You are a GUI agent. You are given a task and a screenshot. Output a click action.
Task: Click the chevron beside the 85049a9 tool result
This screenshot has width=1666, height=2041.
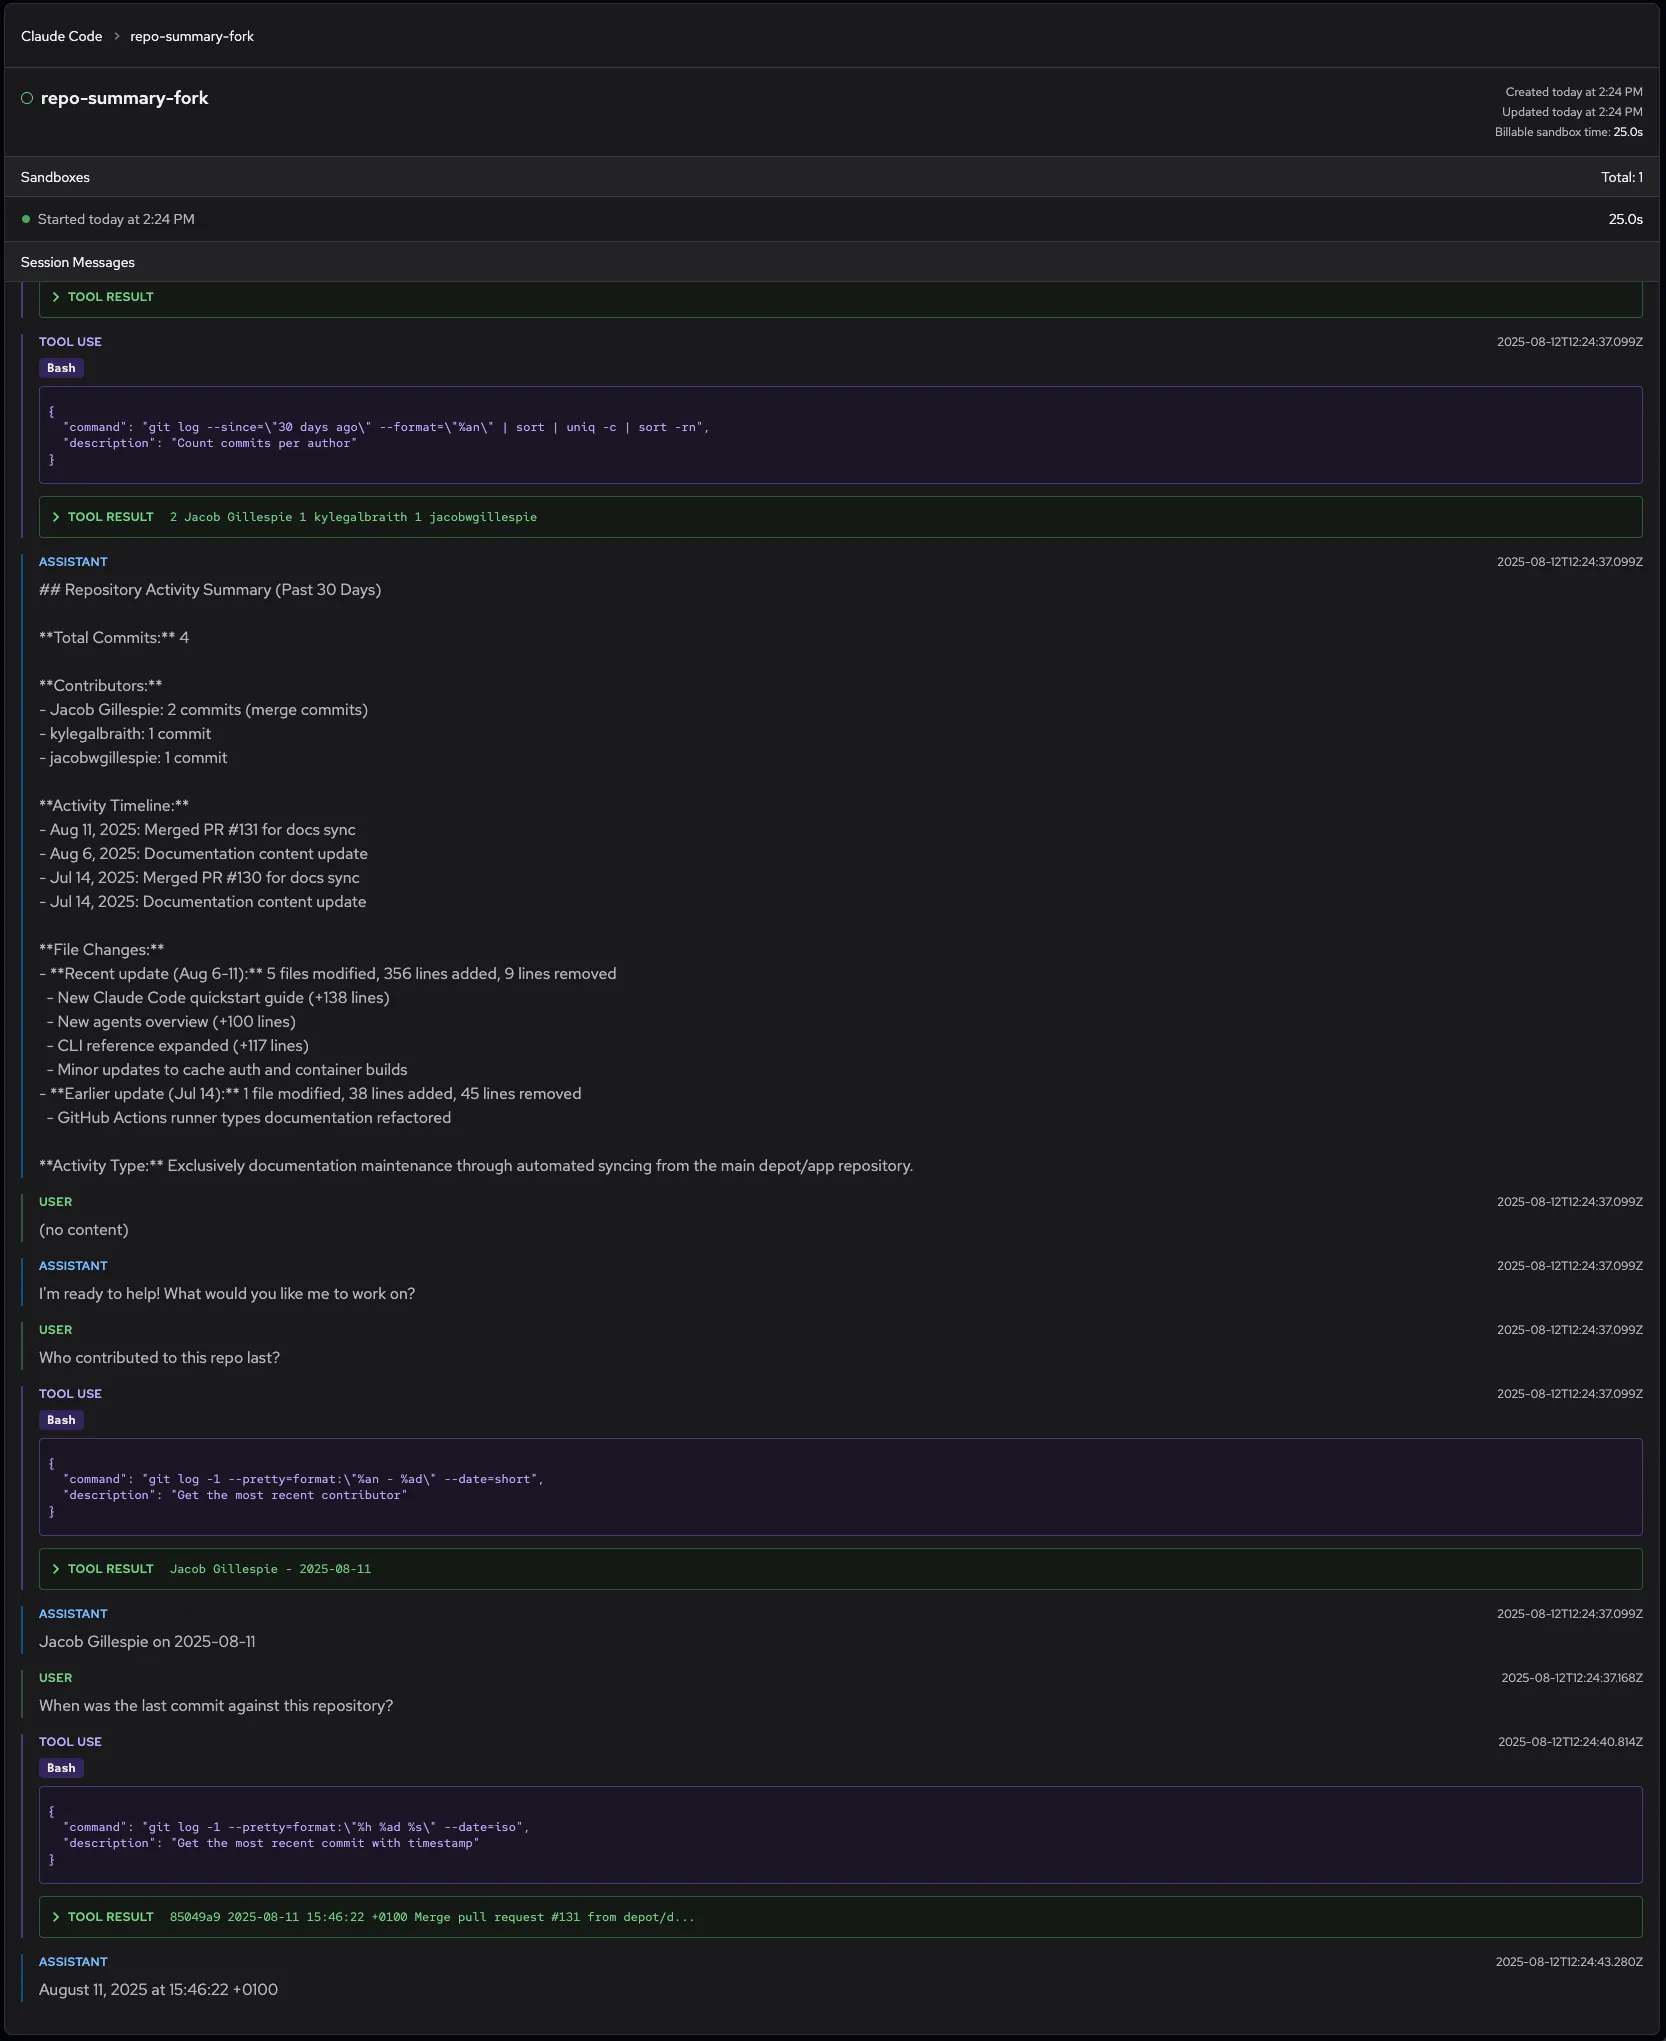(57, 1917)
